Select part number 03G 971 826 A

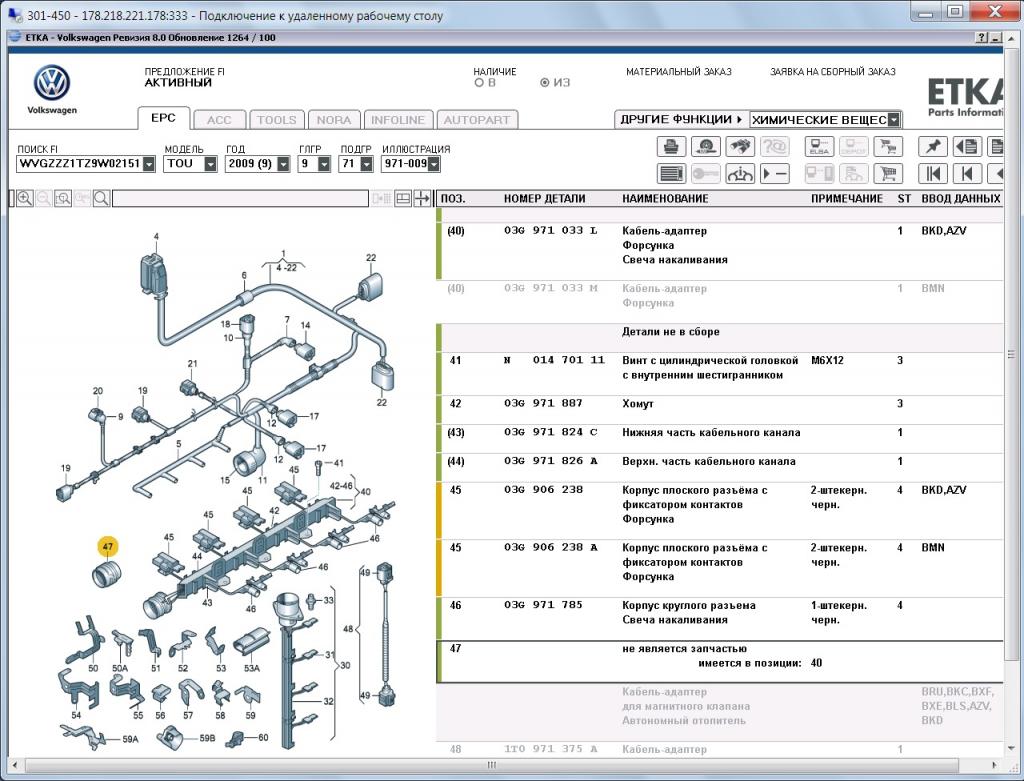[x=551, y=461]
